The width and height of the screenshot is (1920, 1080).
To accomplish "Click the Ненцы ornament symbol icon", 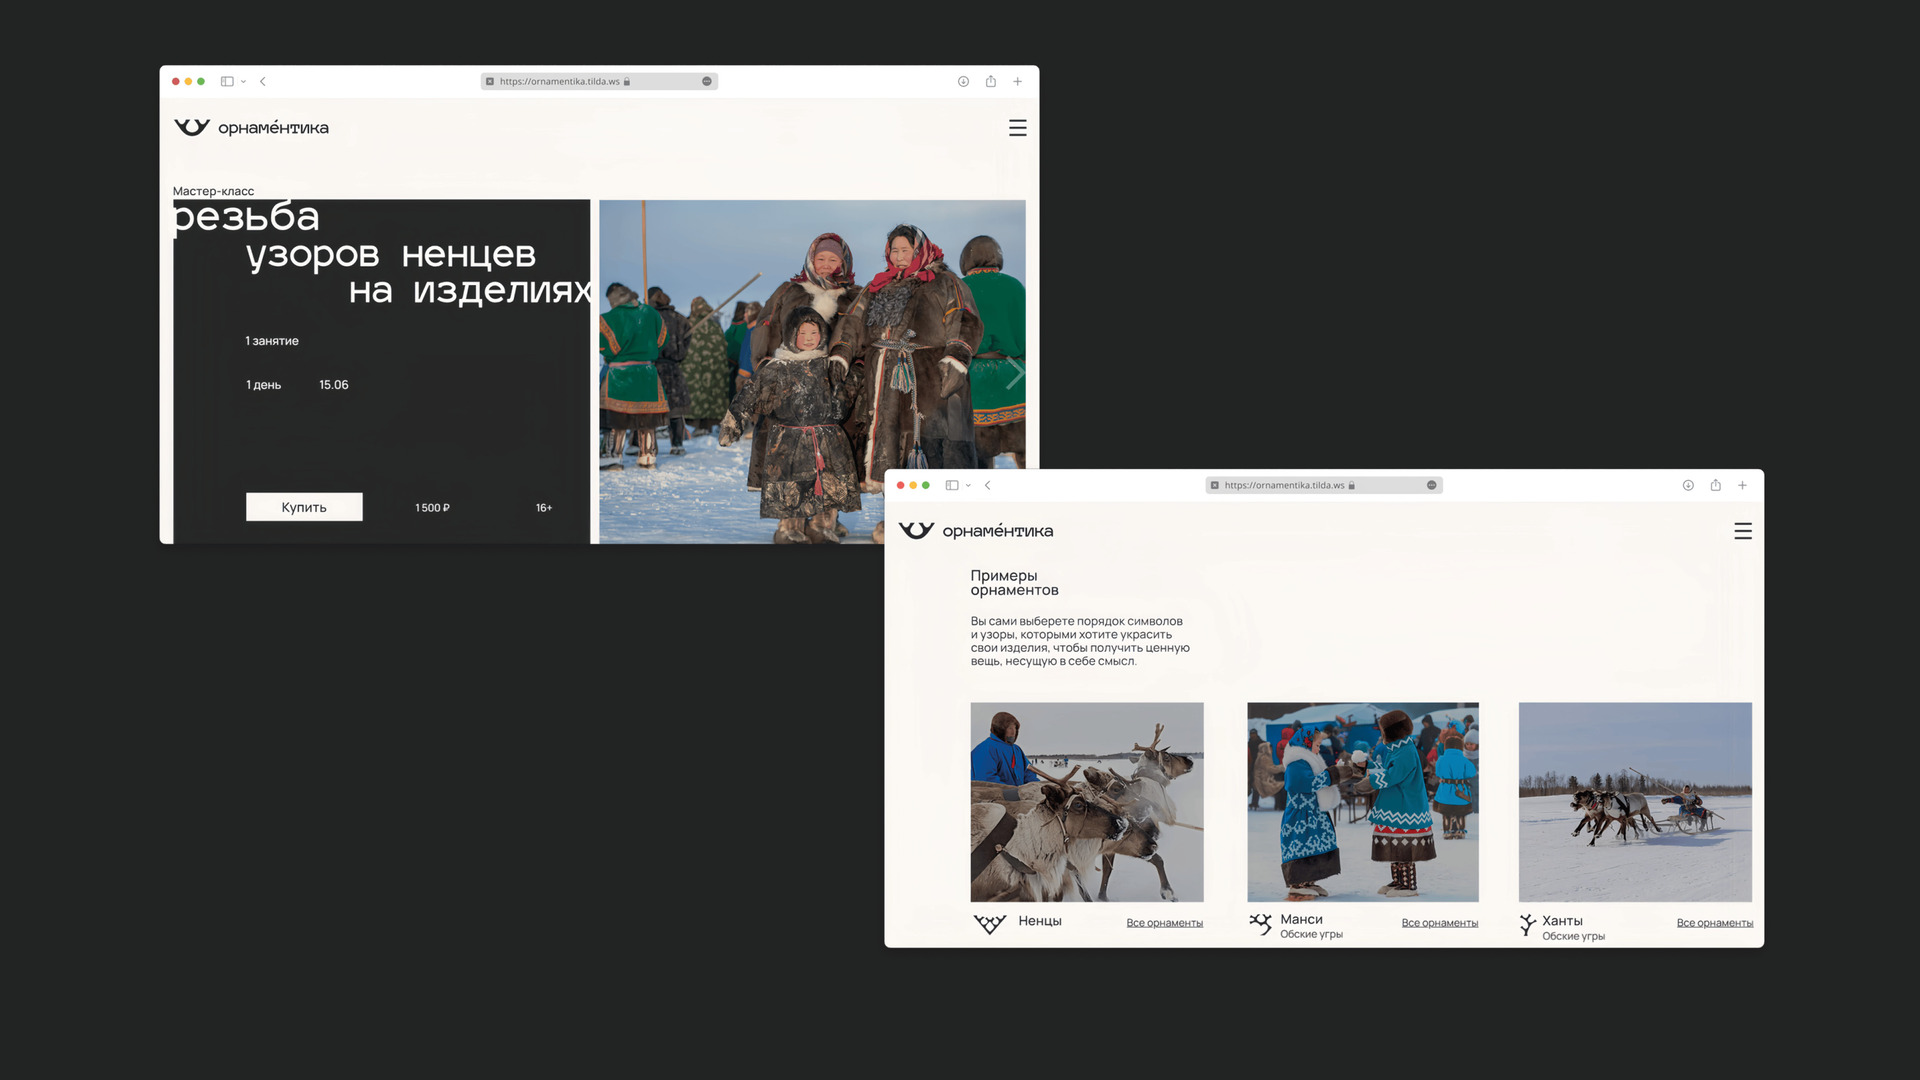I will [x=989, y=923].
